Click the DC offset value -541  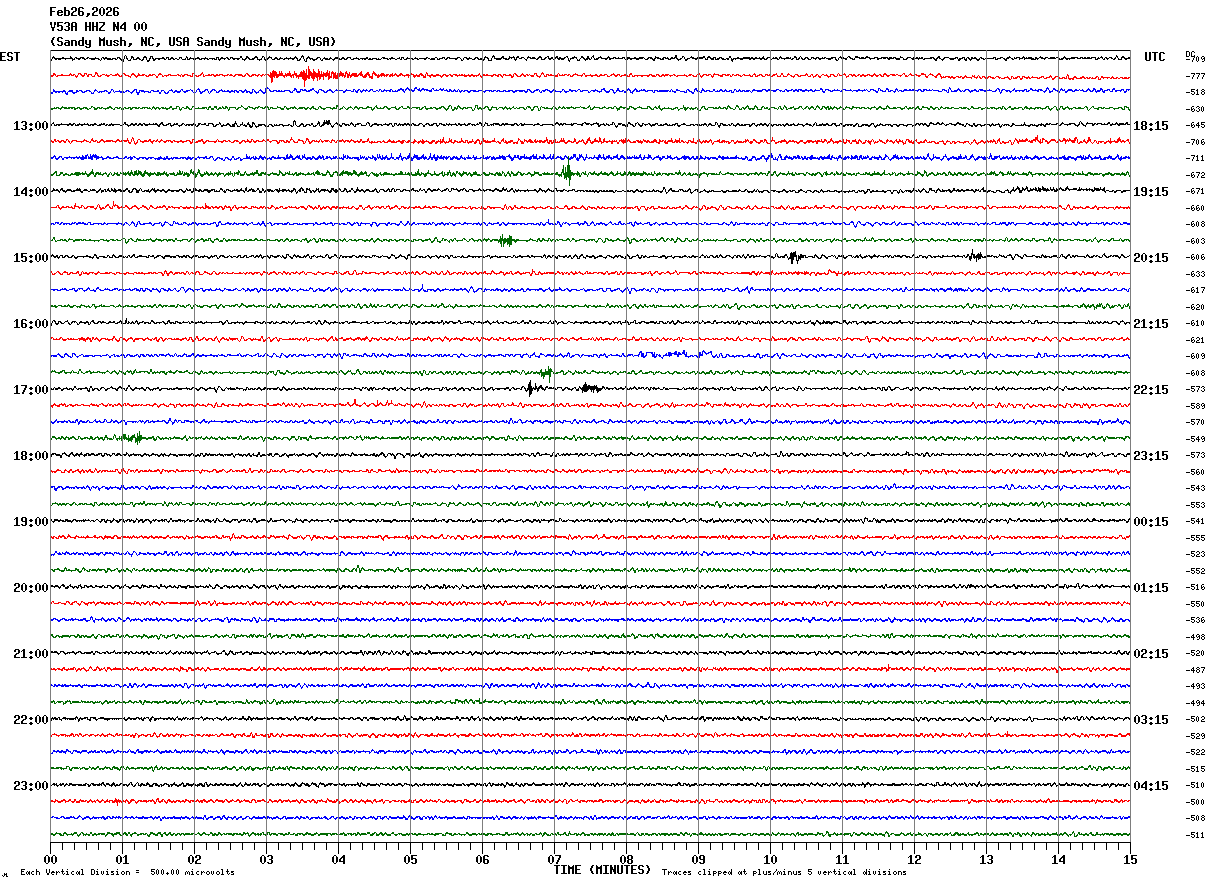tap(1195, 522)
